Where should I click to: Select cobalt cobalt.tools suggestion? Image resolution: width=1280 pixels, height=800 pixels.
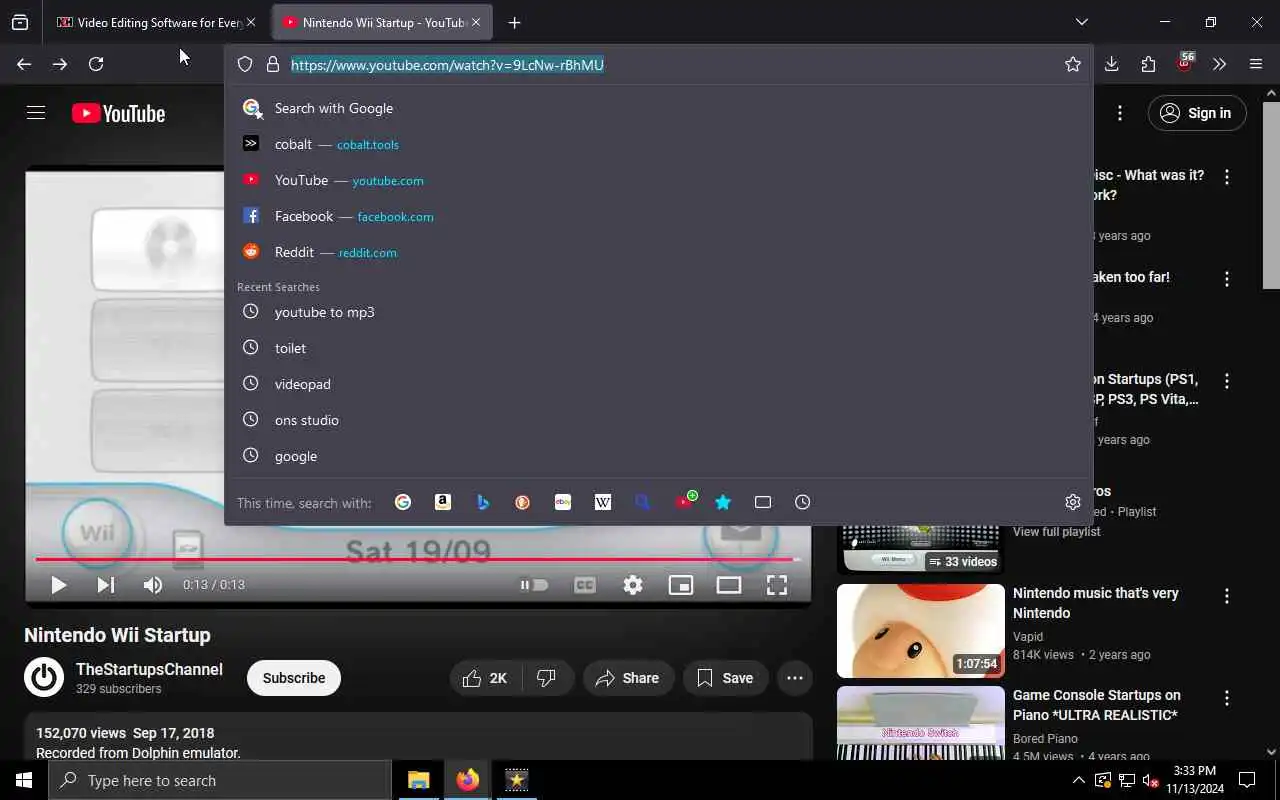[x=658, y=144]
